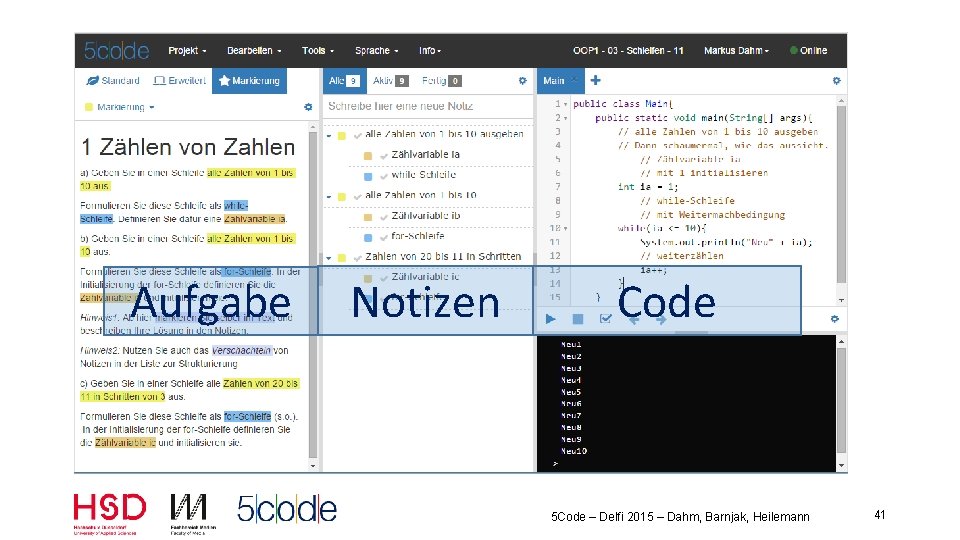Screen dimensions: 960x540
Task: Open the console settings gear
Action: [x=834, y=319]
